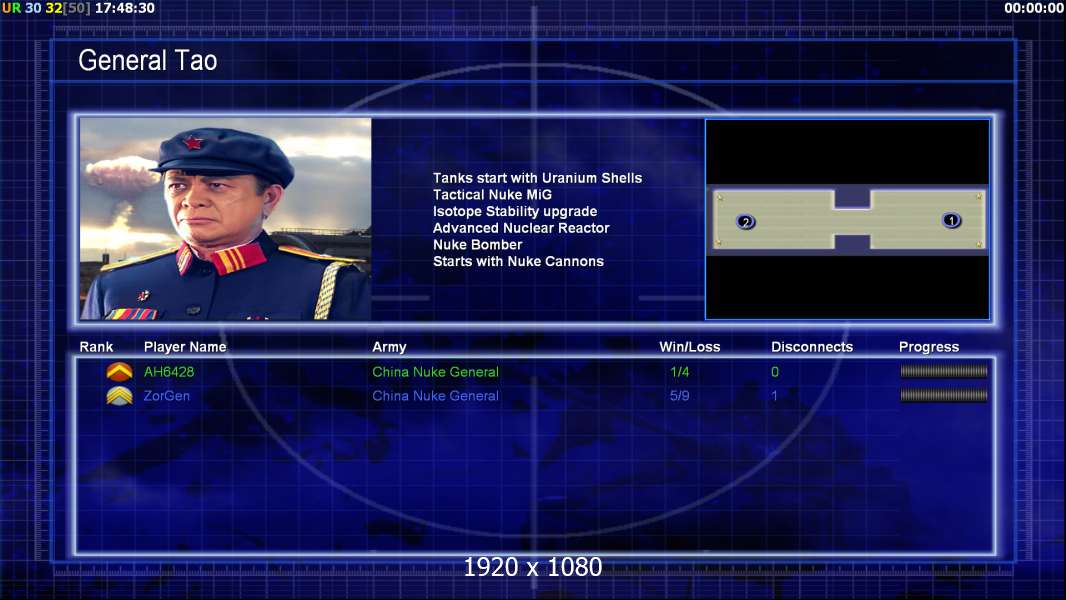Viewport: 1066px width, 600px height.
Task: Click the General Tao title heading
Action: [x=147, y=60]
